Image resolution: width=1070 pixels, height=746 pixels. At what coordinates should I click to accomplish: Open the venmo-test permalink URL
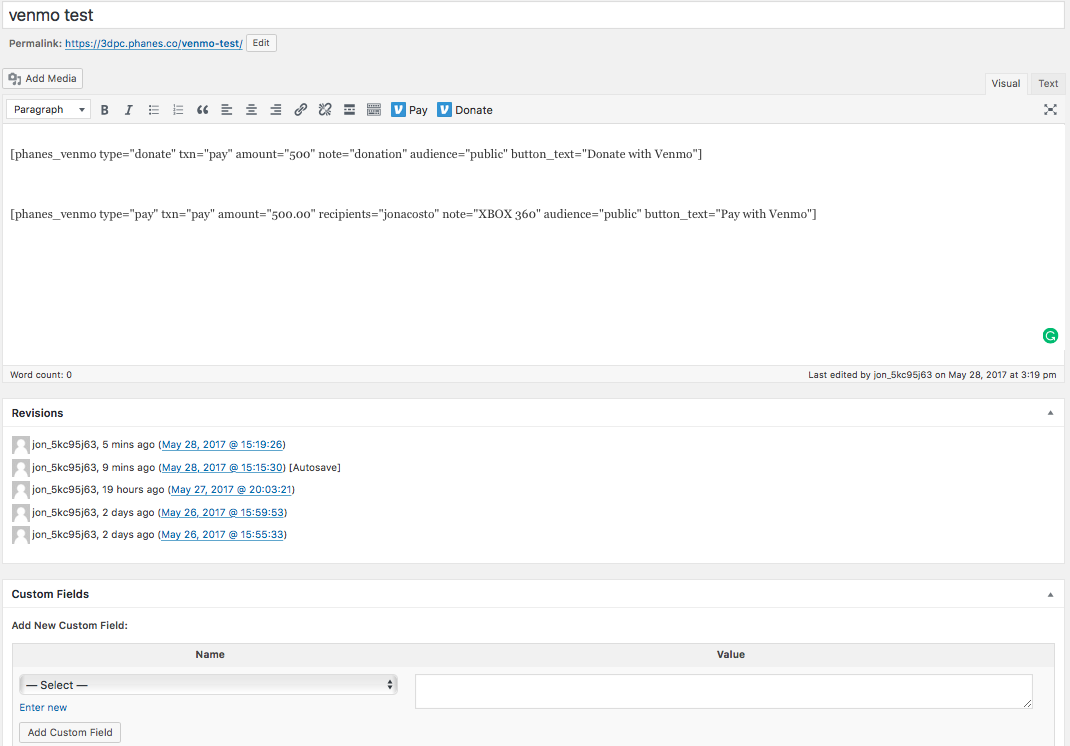coord(154,43)
